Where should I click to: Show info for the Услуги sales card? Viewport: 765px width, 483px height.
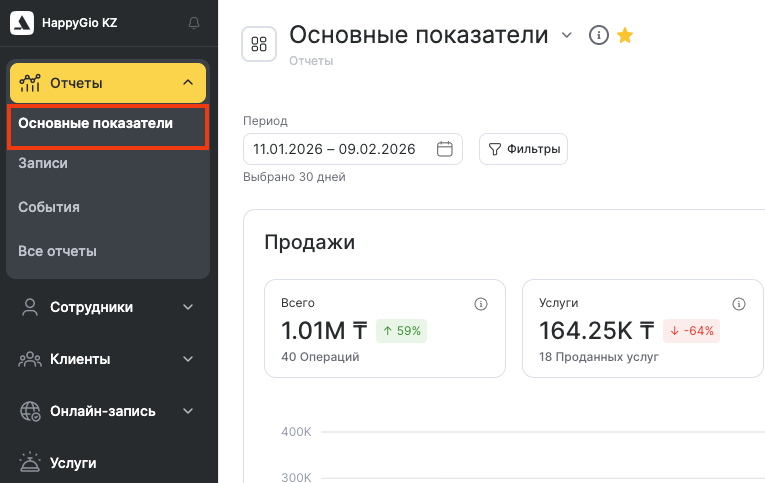(739, 304)
